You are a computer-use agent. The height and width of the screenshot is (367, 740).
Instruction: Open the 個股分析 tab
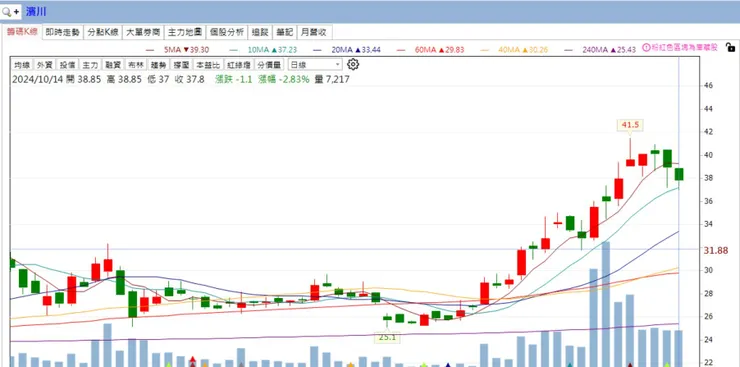click(x=227, y=32)
